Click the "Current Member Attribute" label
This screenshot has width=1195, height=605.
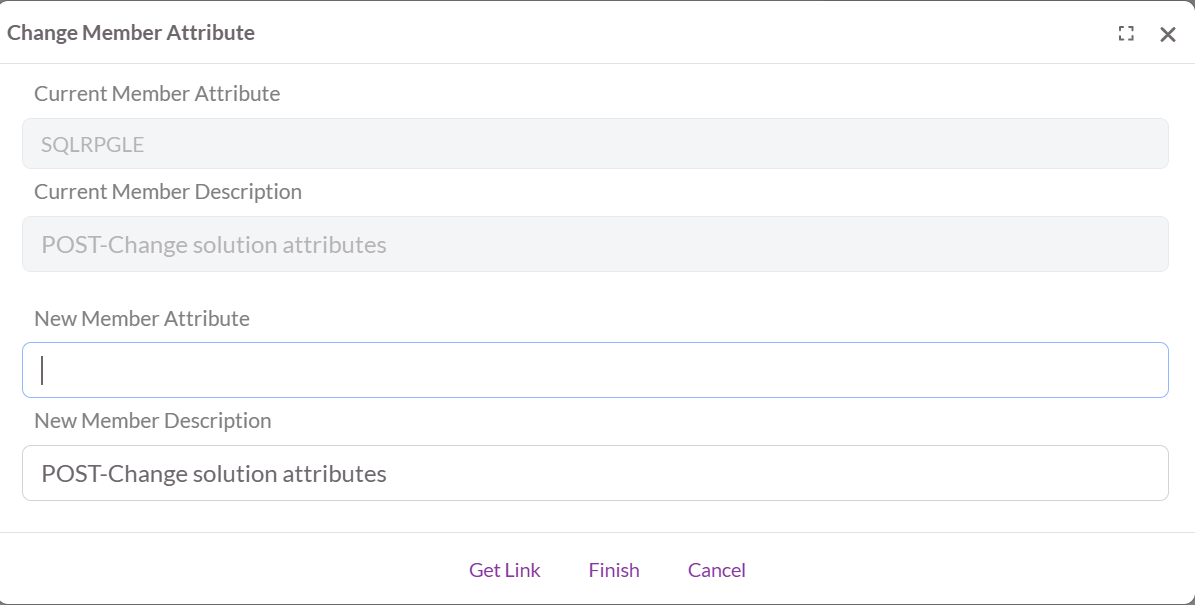click(157, 94)
